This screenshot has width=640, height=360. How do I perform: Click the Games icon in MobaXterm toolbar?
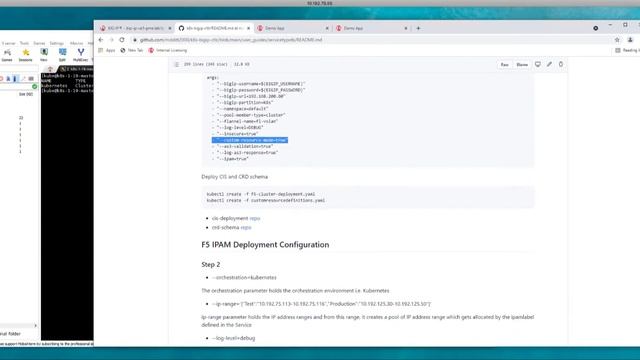[x=7, y=55]
